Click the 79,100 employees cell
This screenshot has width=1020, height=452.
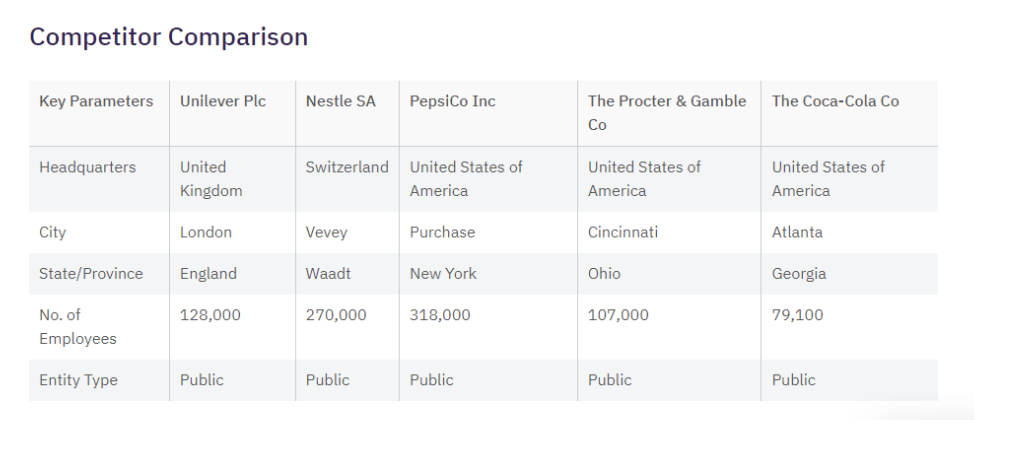798,315
